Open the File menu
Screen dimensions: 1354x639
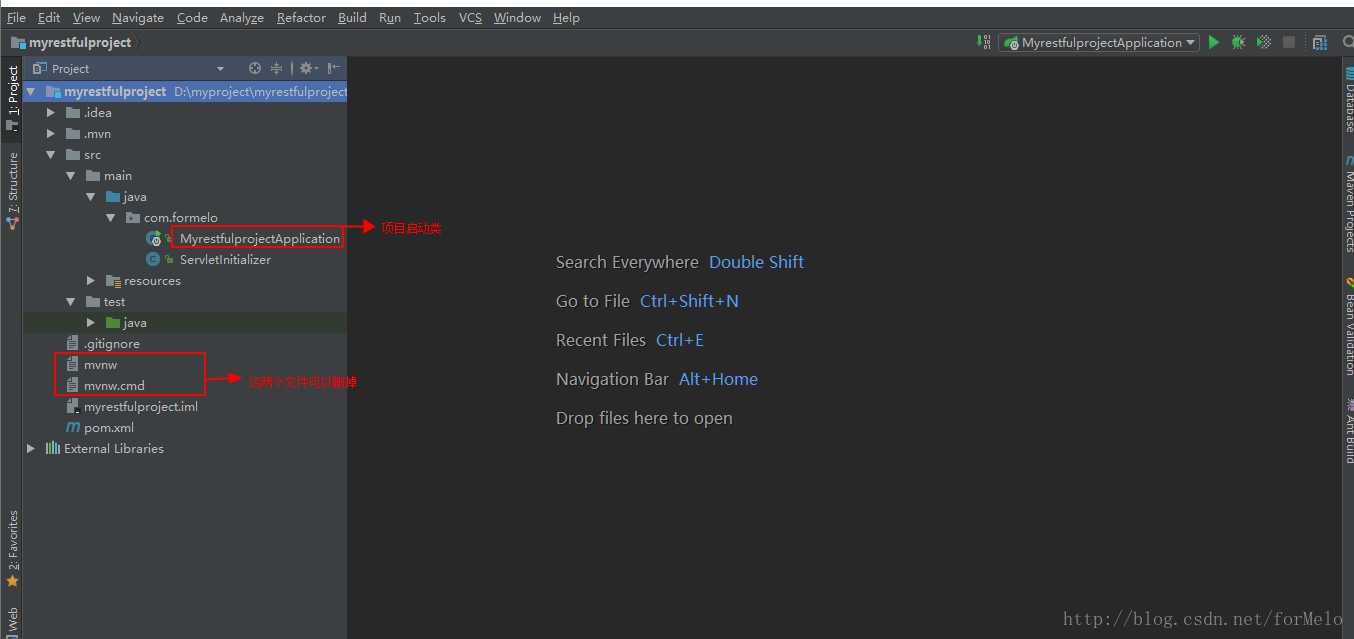pos(16,17)
